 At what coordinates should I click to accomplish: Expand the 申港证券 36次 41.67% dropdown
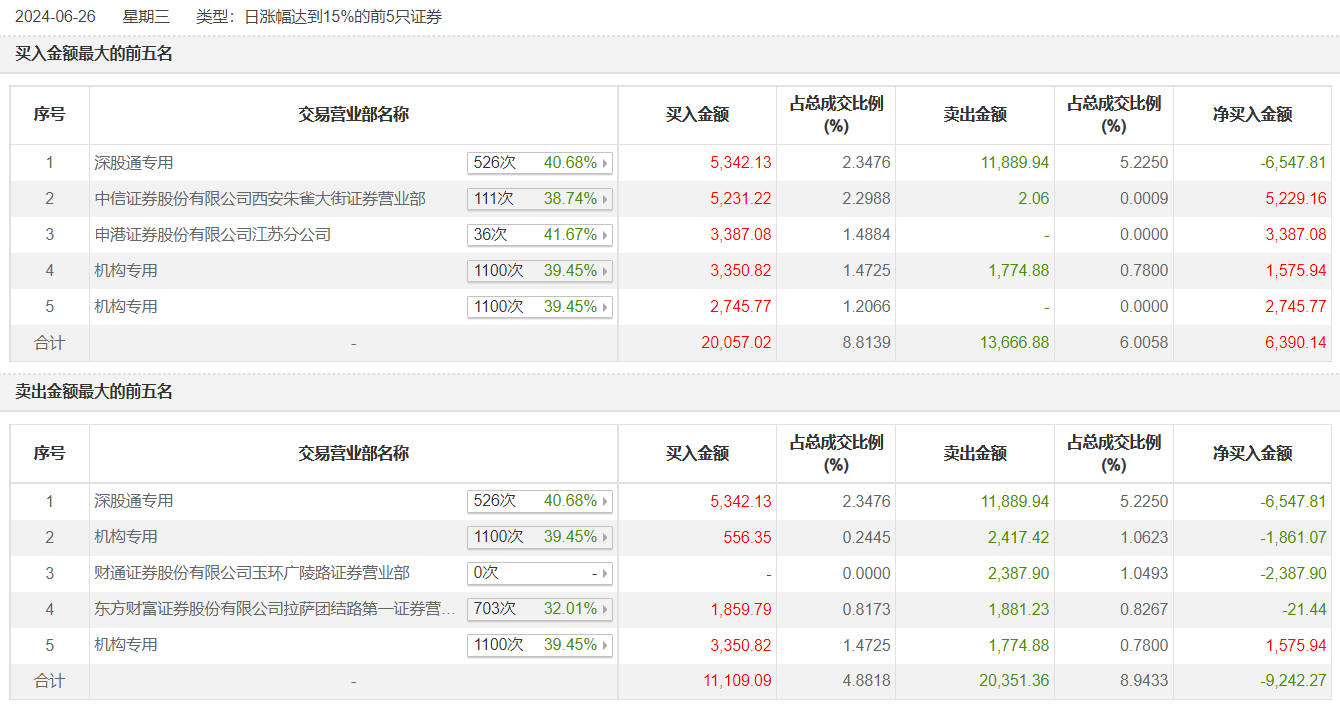pyautogui.click(x=540, y=235)
